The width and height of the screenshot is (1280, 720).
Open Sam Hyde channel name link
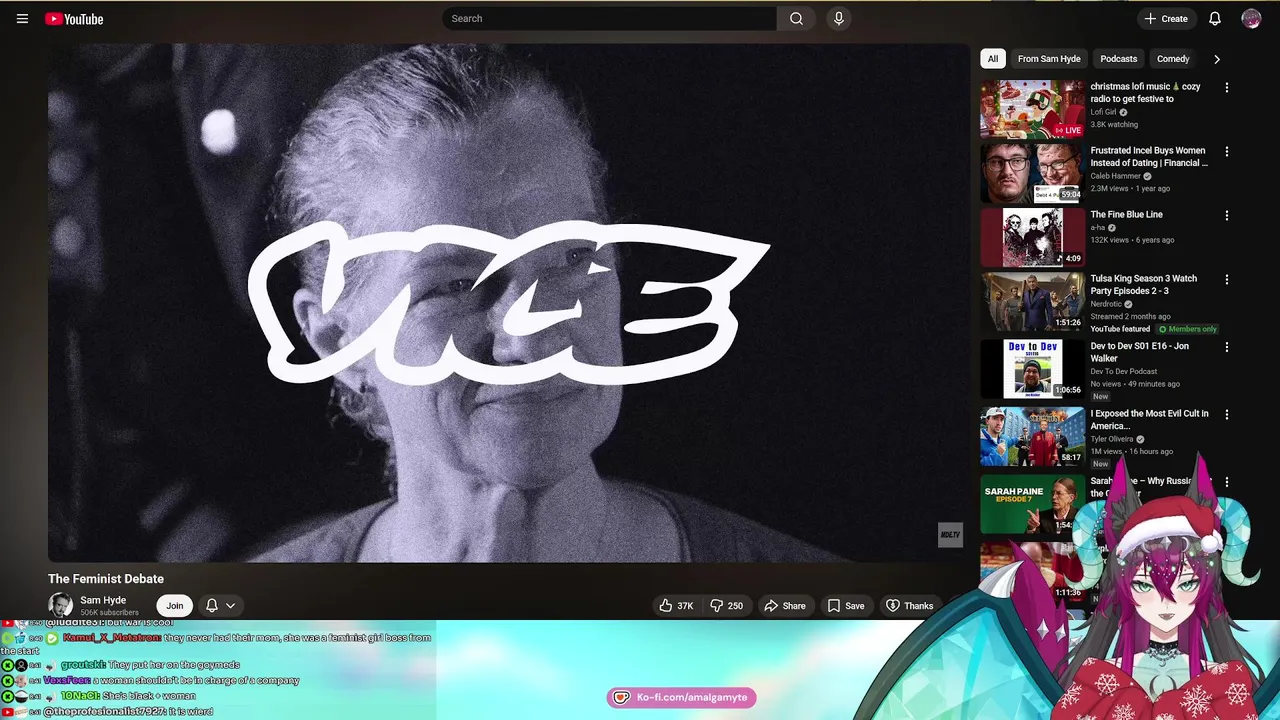[x=103, y=600]
